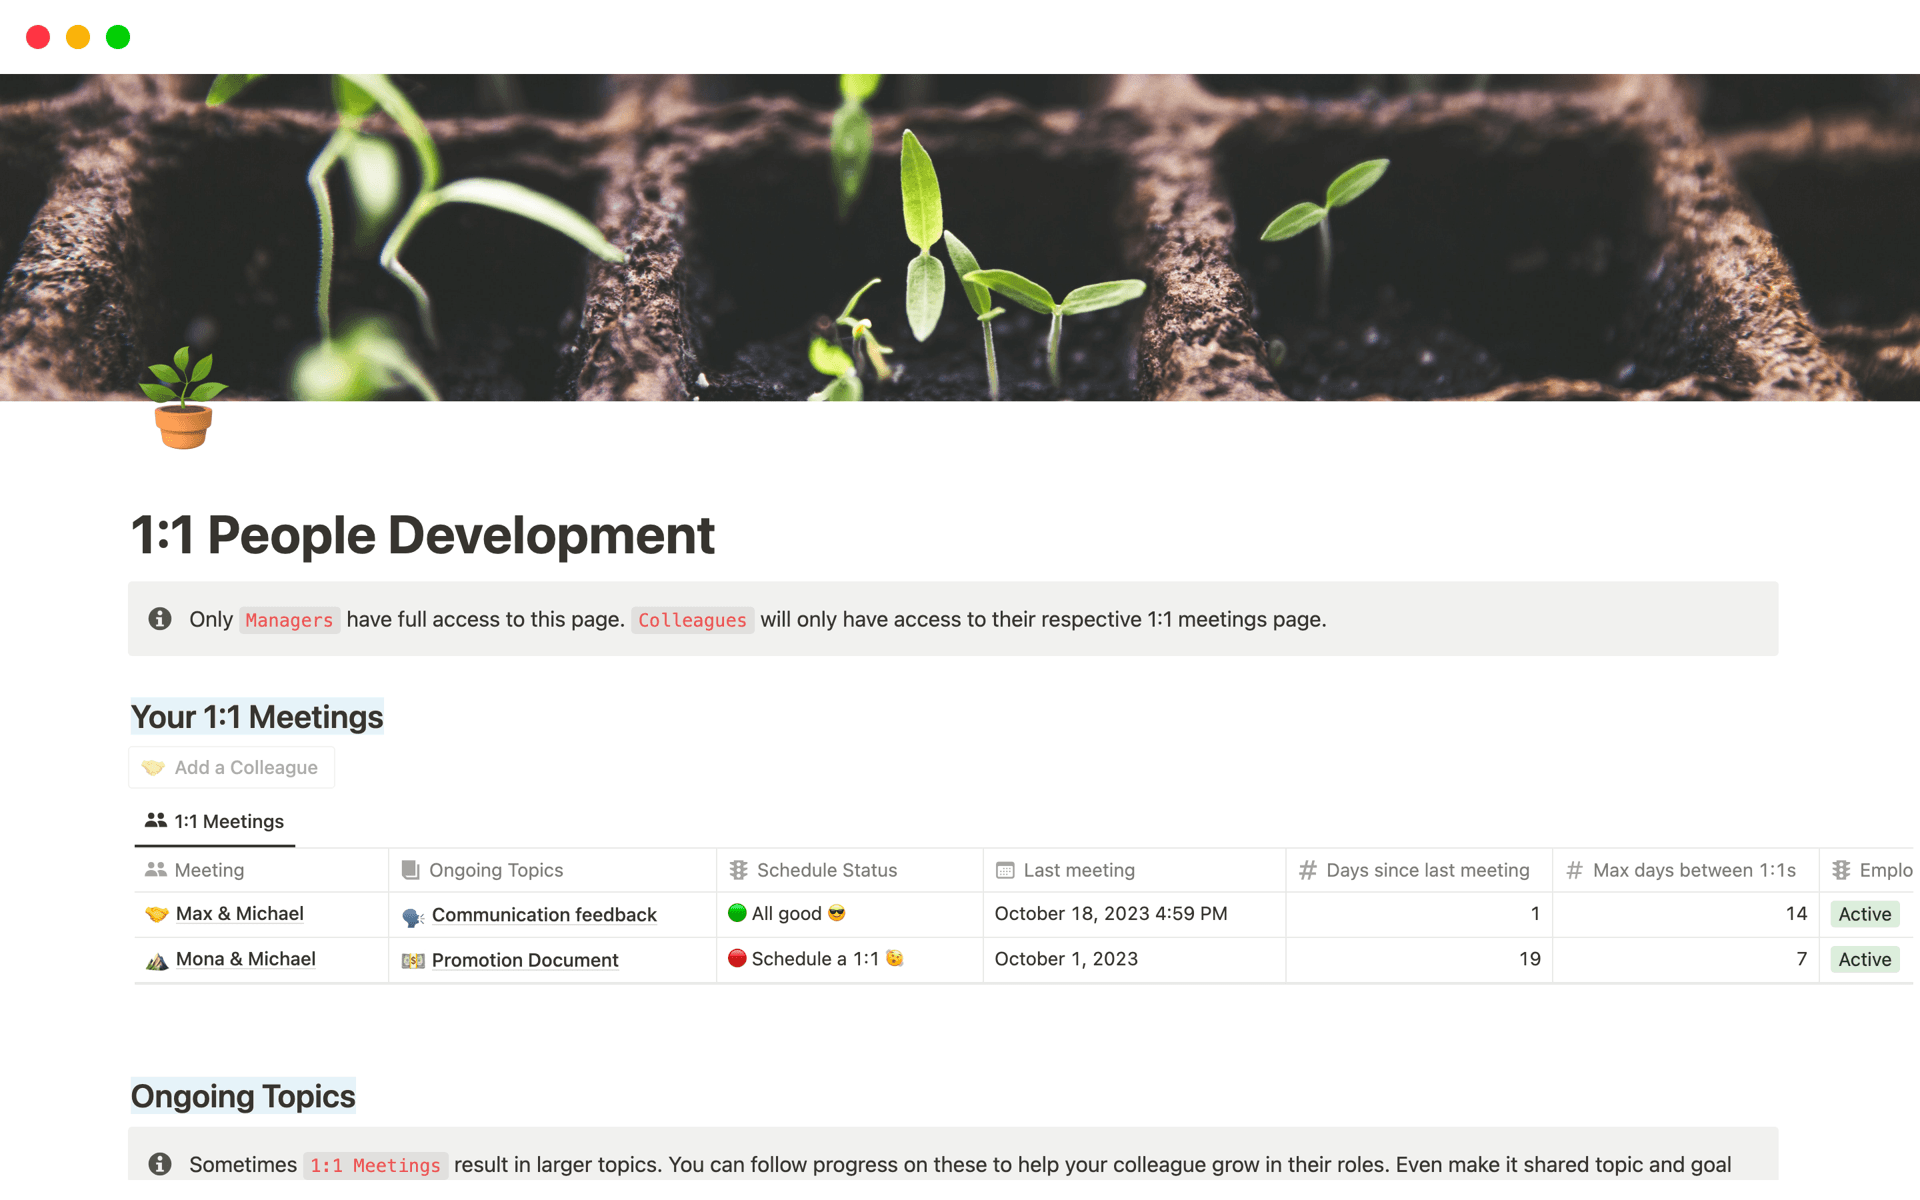Click the speaking head icon for Communication feedback
Viewport: 1920px width, 1200px height.
(x=413, y=916)
